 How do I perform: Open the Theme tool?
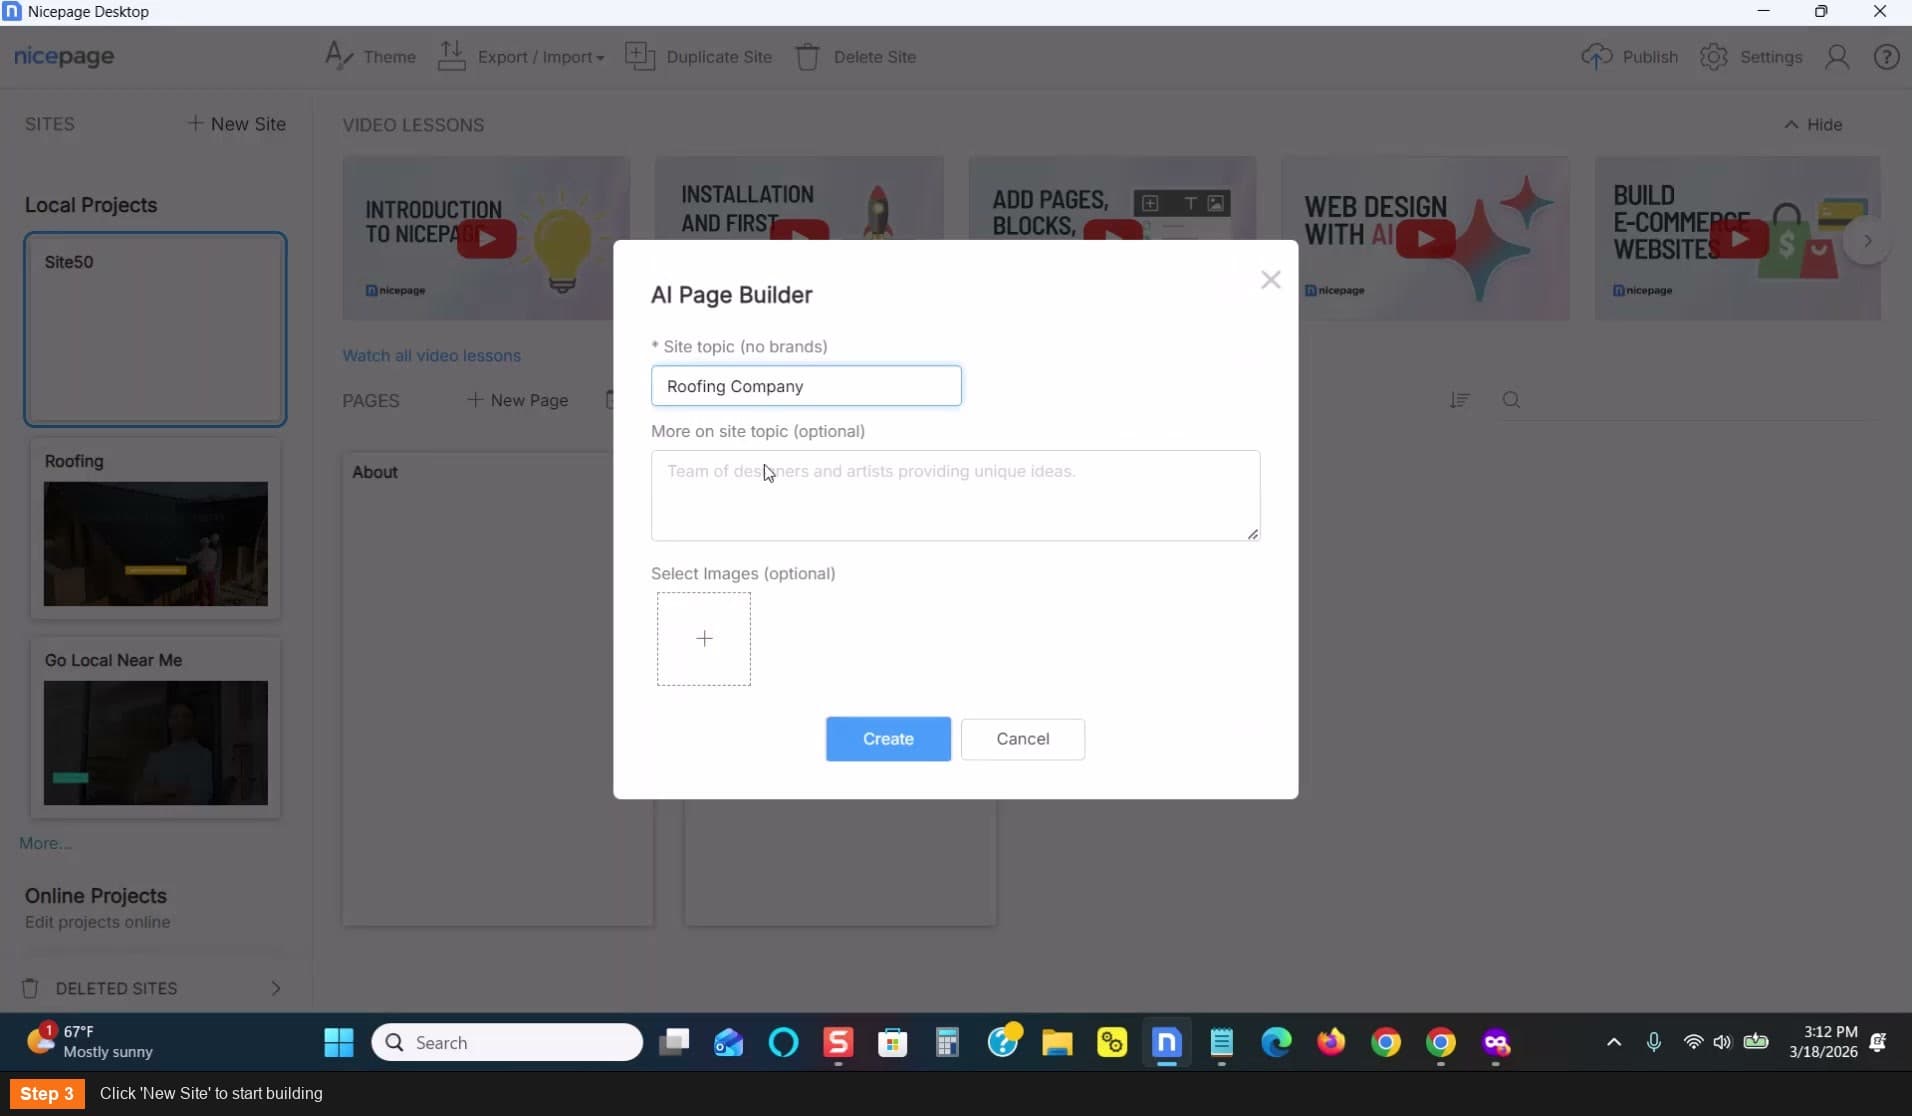tap(370, 57)
